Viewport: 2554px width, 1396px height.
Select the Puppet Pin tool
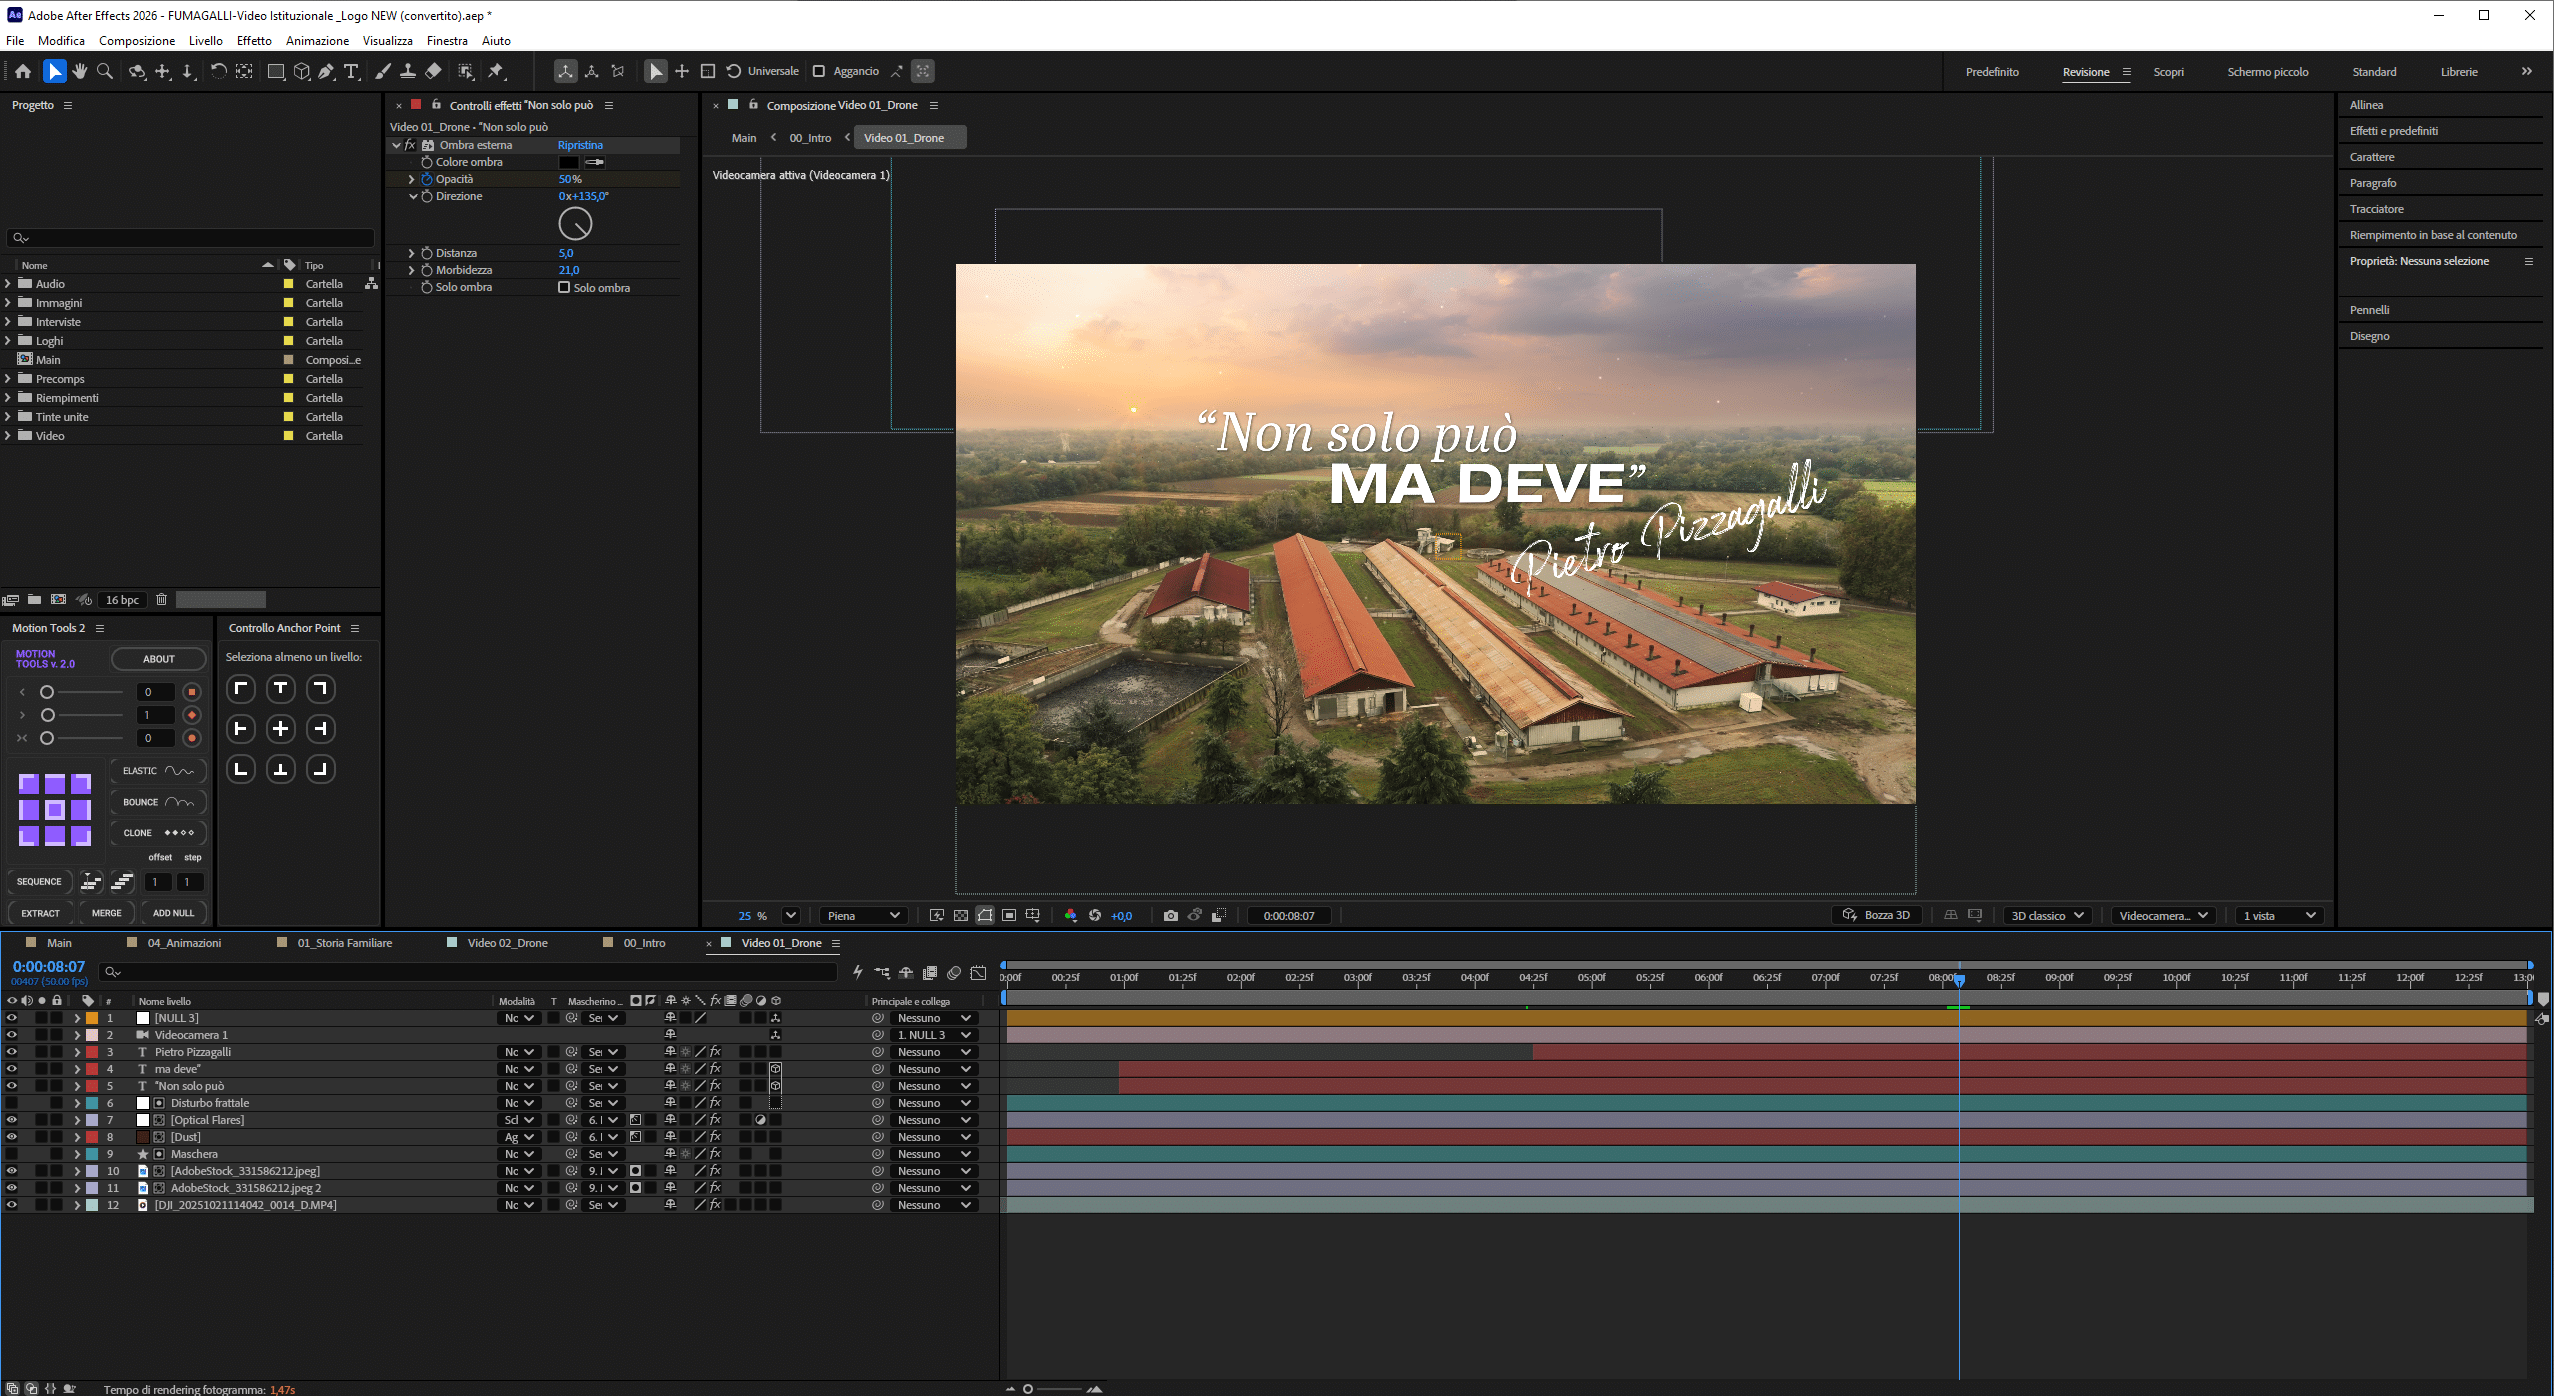click(x=496, y=71)
